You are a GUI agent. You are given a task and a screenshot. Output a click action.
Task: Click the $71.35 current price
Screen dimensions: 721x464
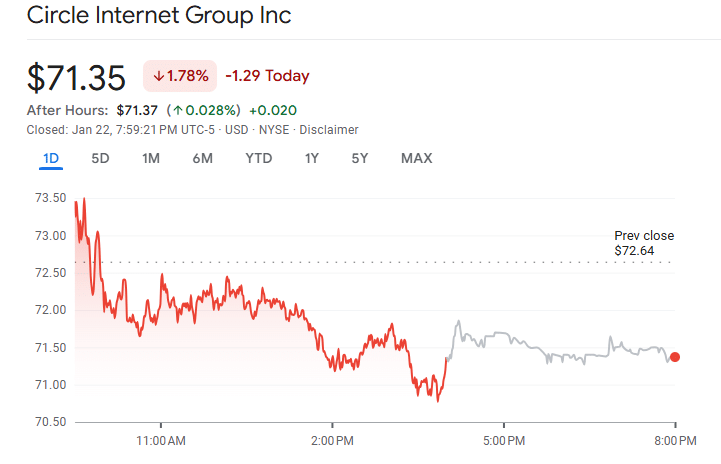coord(76,77)
